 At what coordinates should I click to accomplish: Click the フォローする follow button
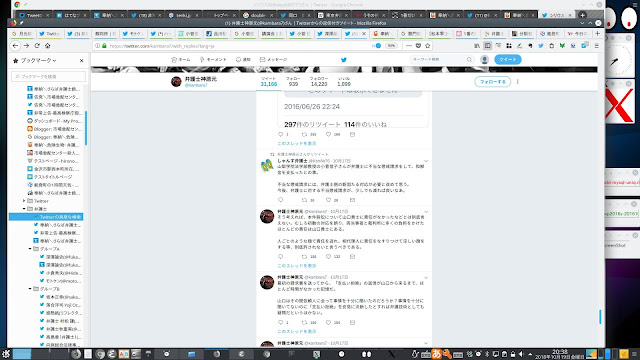pyautogui.click(x=493, y=82)
